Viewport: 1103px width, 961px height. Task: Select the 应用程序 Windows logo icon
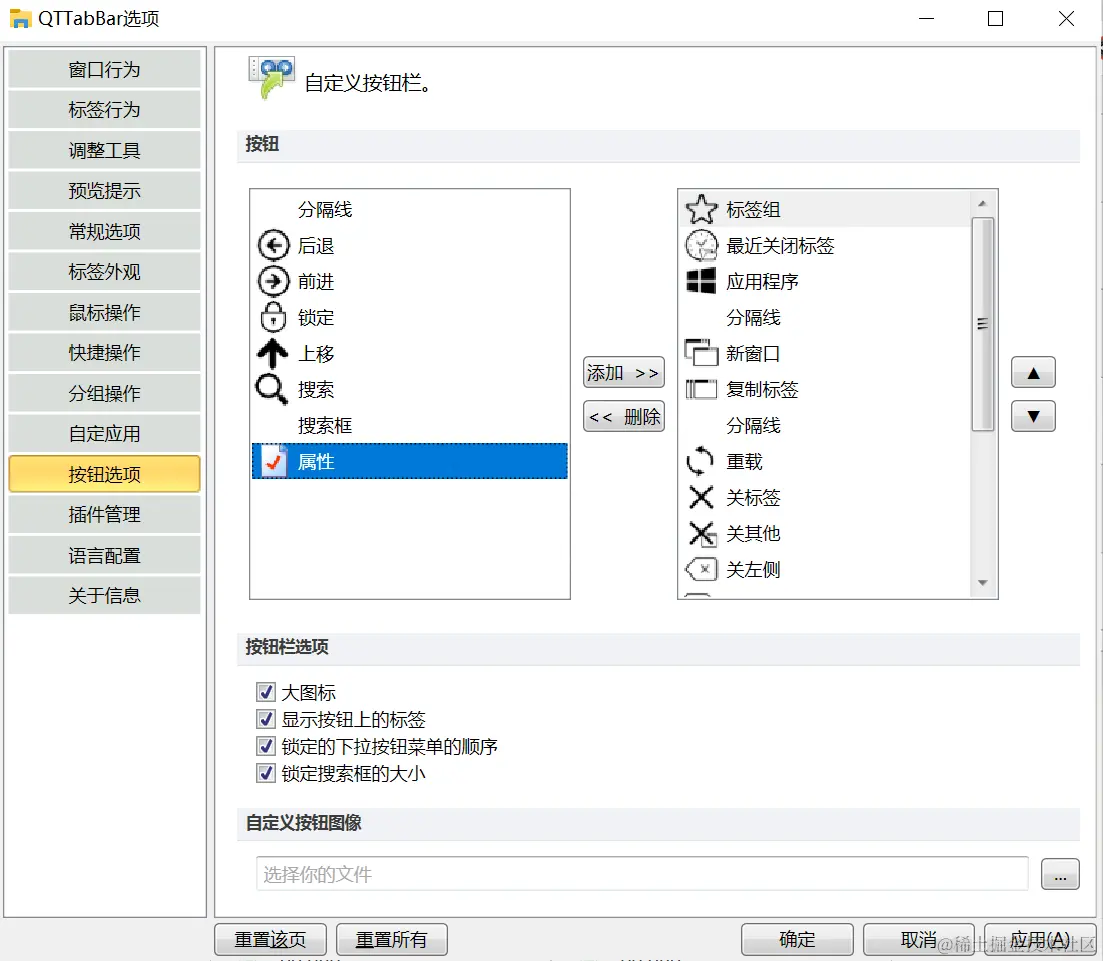701,281
